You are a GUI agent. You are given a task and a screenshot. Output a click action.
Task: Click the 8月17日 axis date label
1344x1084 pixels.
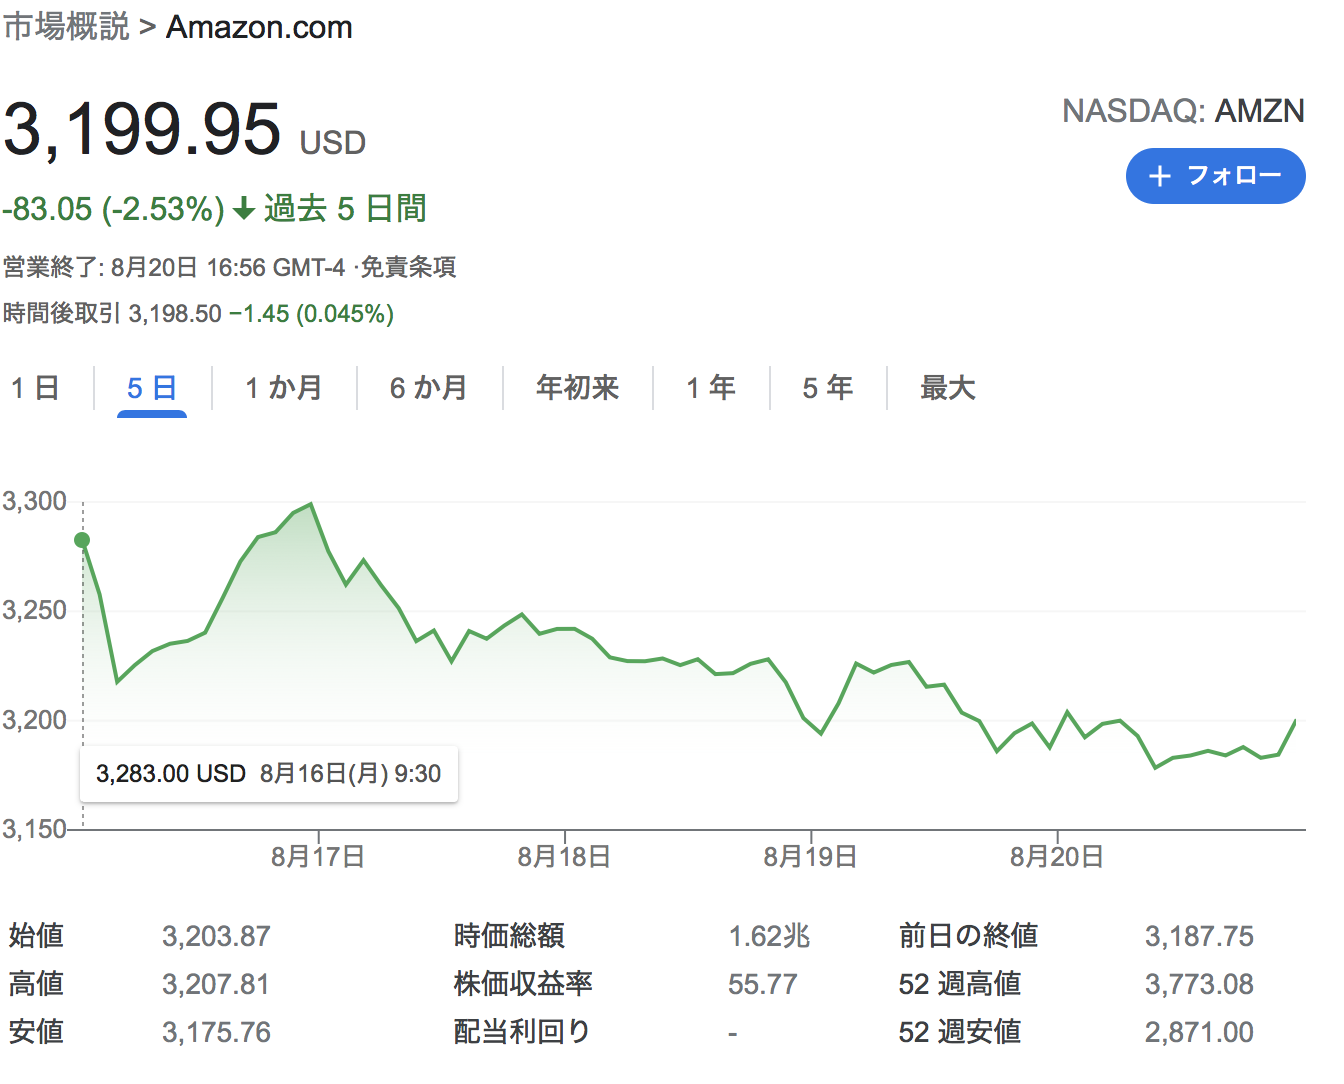(318, 857)
